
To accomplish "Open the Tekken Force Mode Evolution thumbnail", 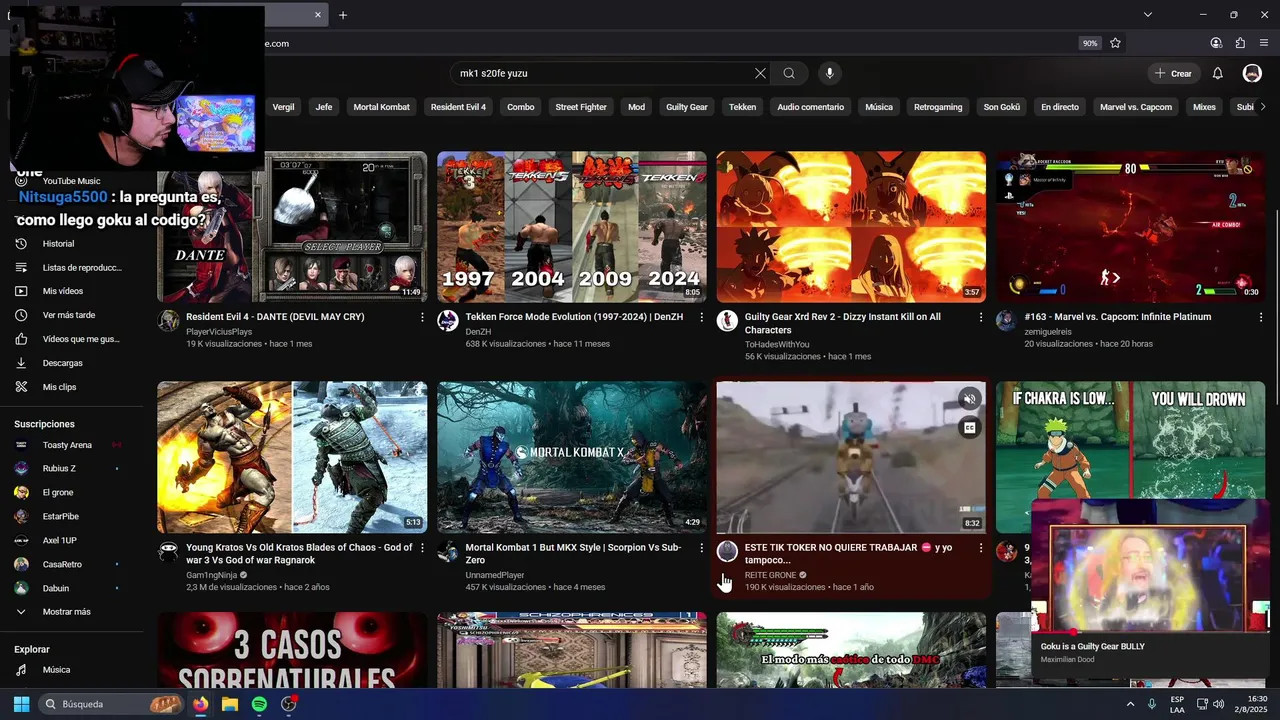I will pyautogui.click(x=571, y=227).
